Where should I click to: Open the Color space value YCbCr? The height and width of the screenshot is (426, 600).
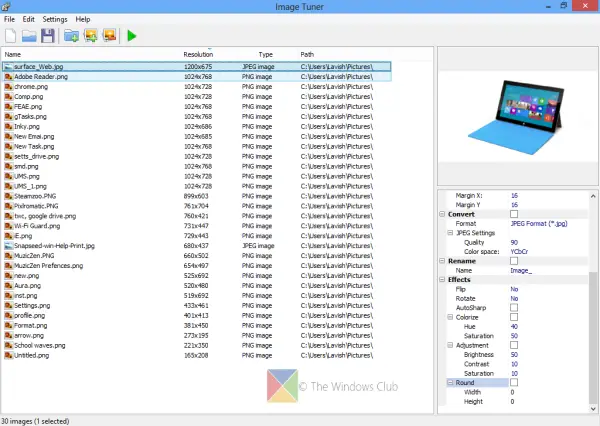pos(519,251)
